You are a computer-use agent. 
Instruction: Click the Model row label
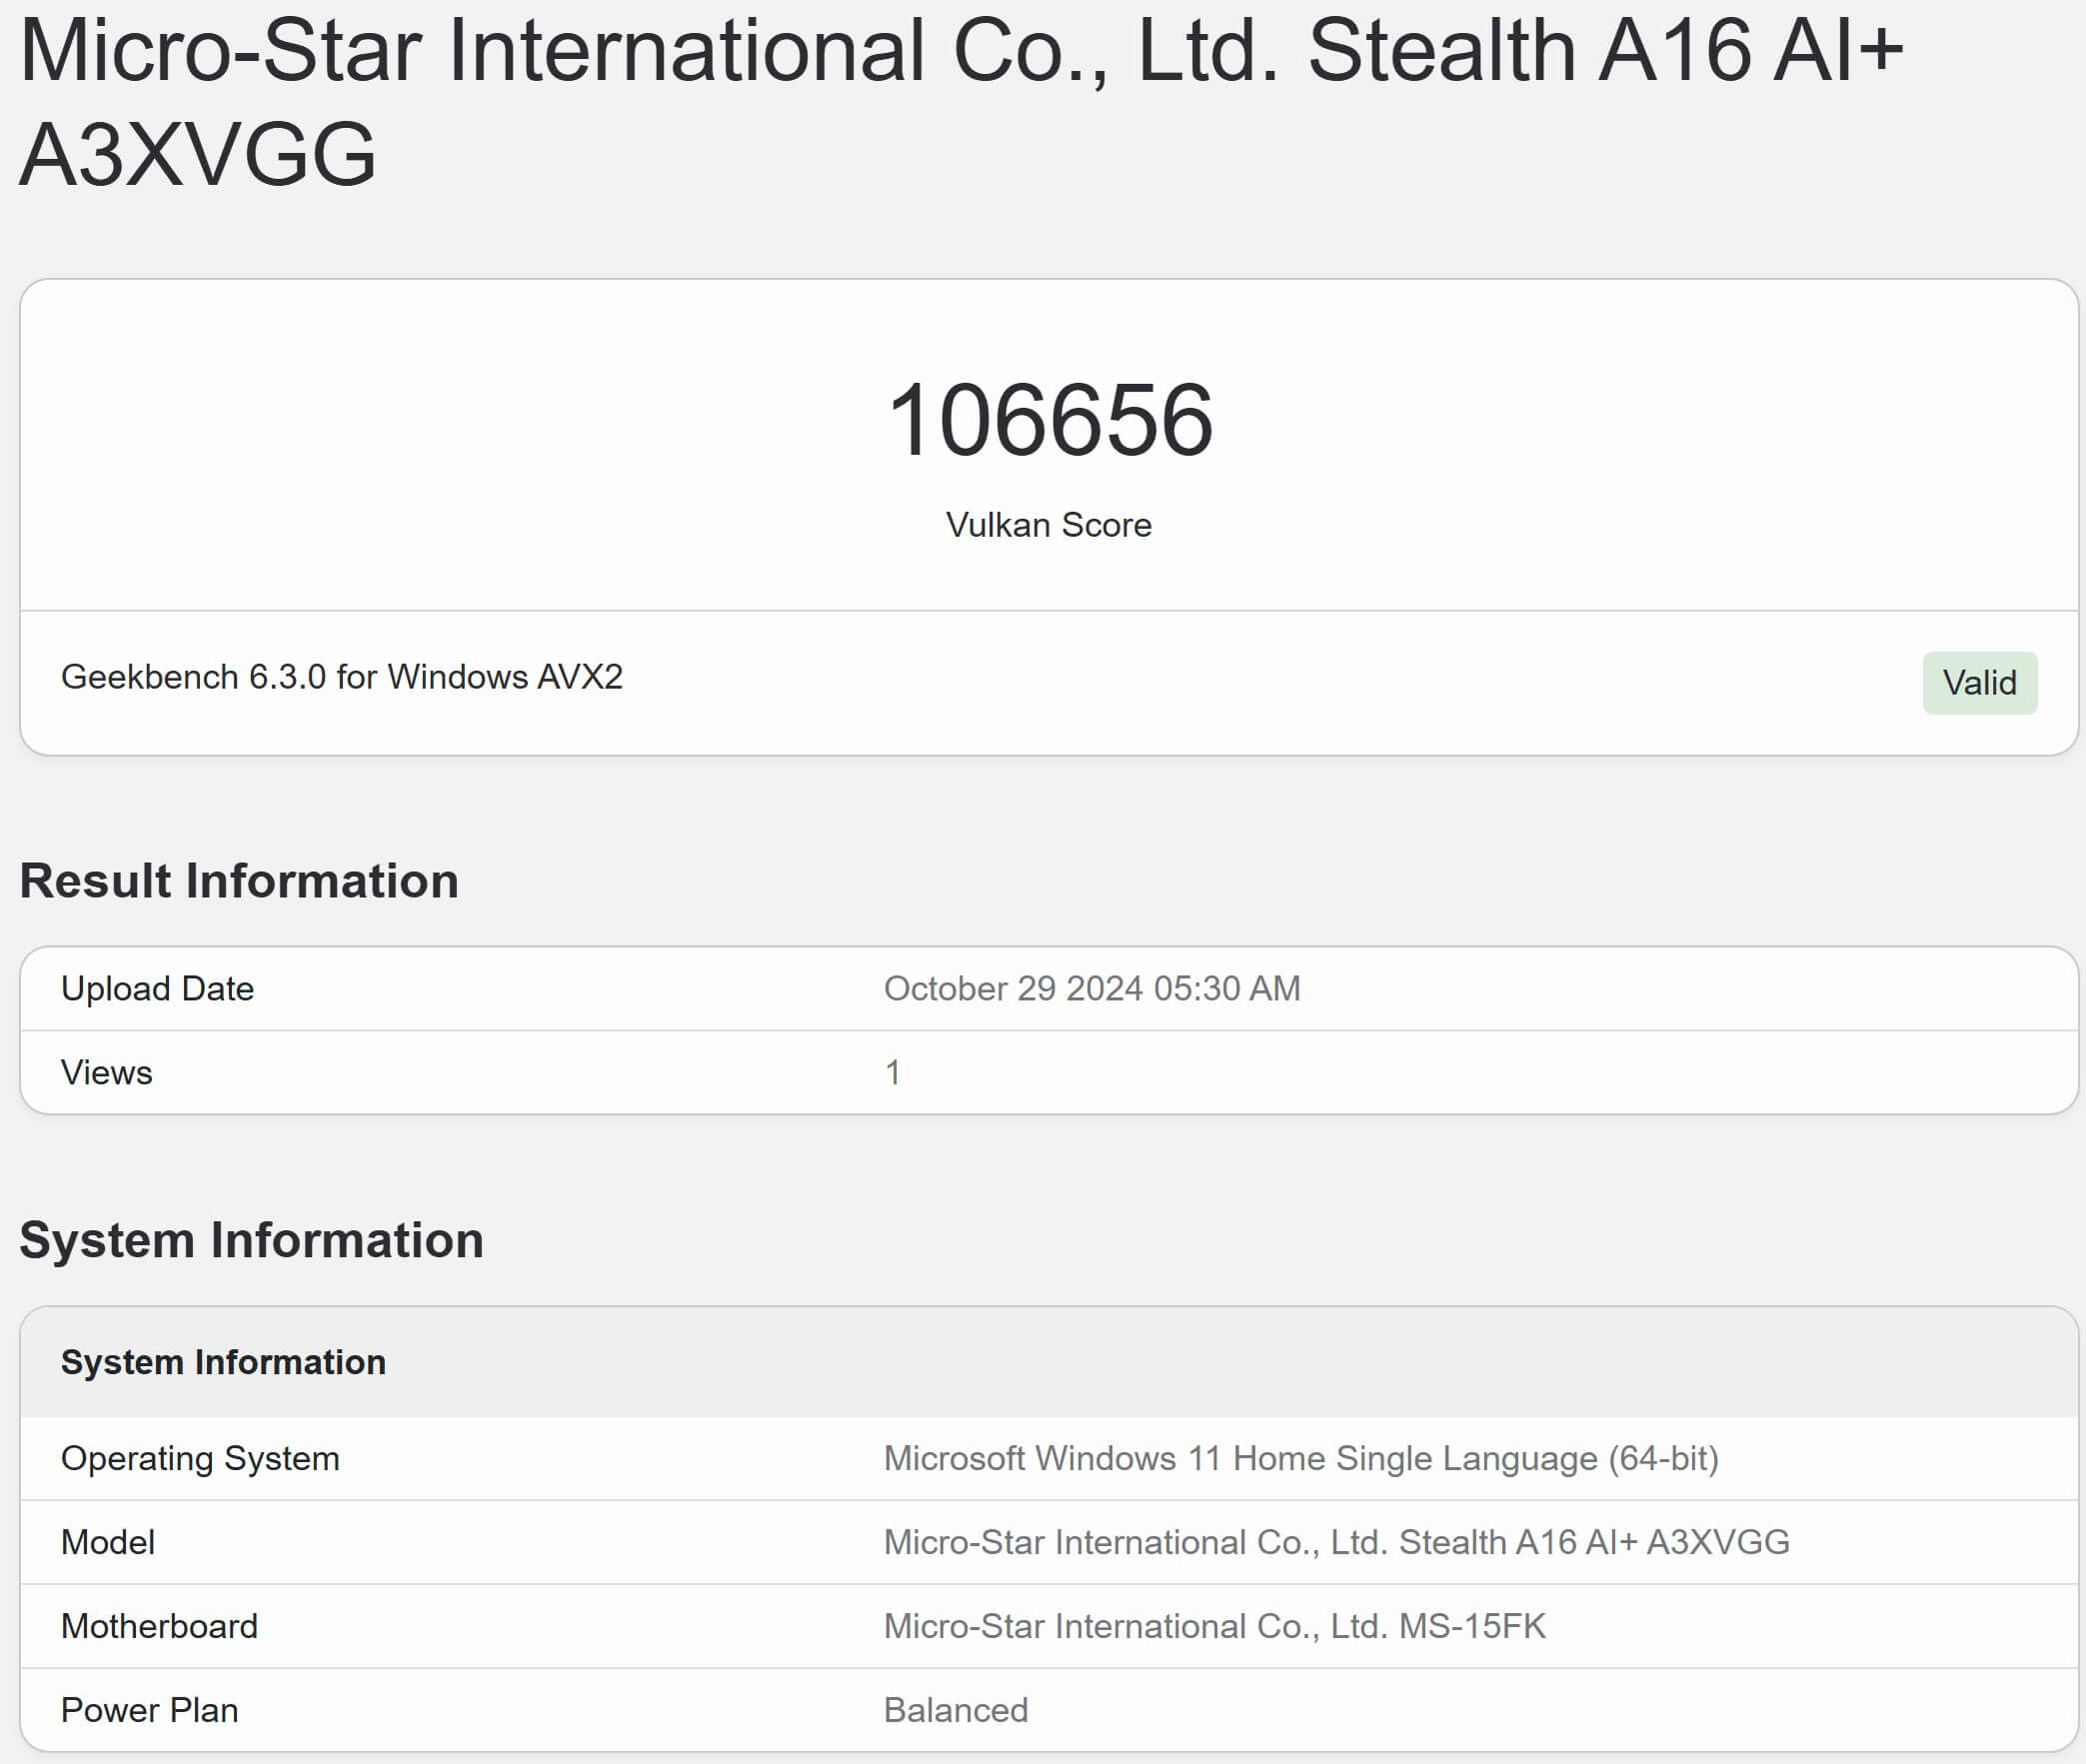point(108,1542)
